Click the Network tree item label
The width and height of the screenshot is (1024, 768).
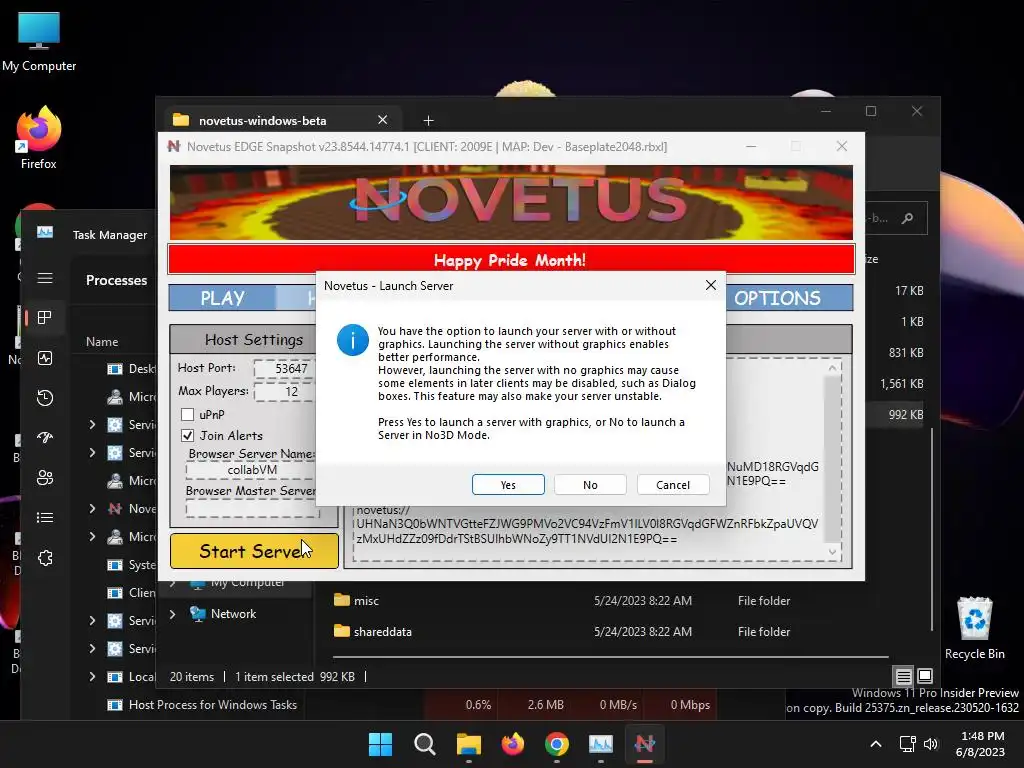[x=233, y=614]
